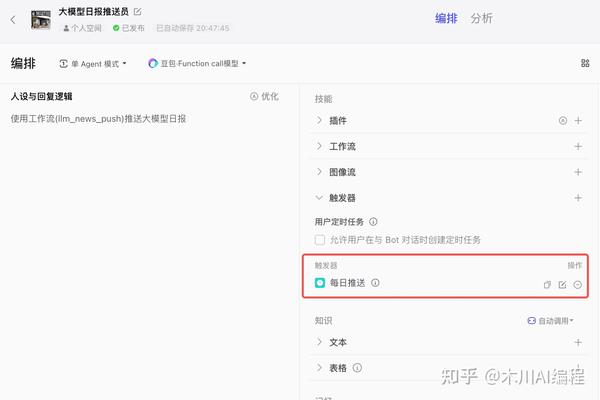This screenshot has width=600, height=400.
Task: Edit the bot name 大模型日报推送员
Action: click(137, 12)
